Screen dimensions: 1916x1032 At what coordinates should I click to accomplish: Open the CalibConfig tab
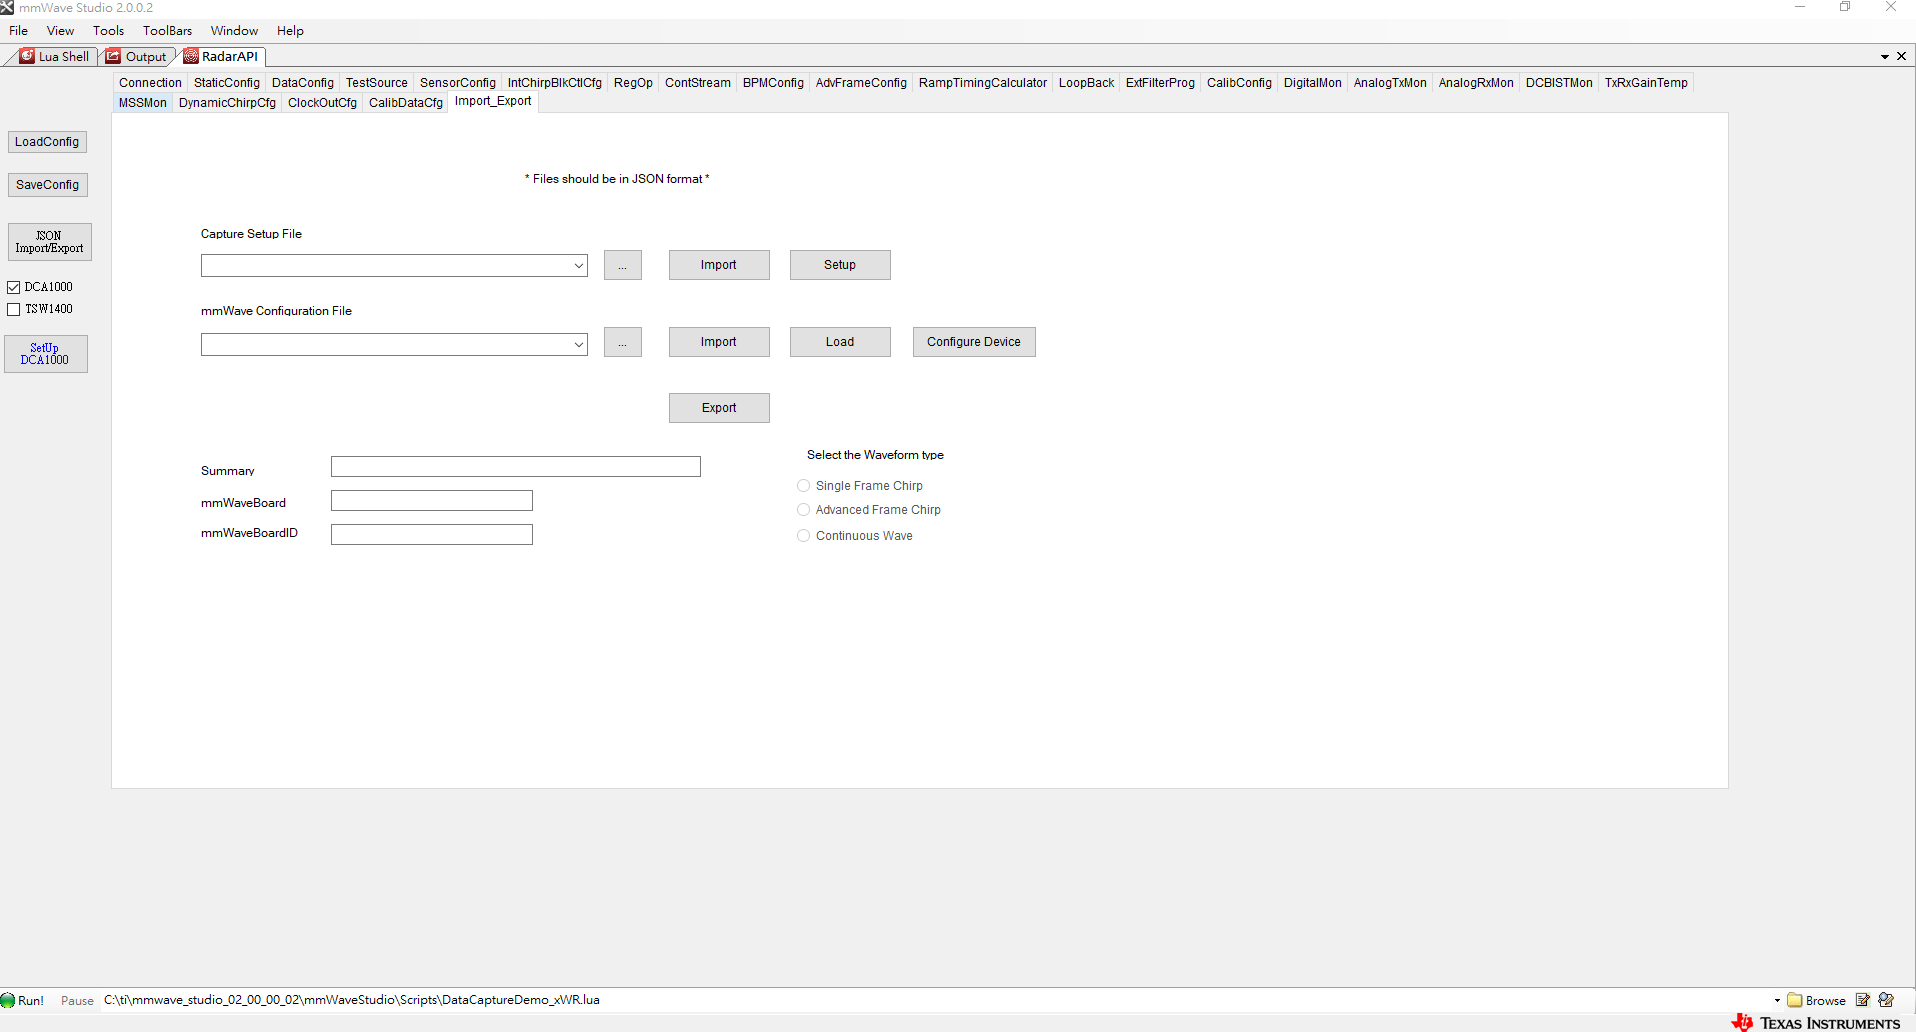1239,83
